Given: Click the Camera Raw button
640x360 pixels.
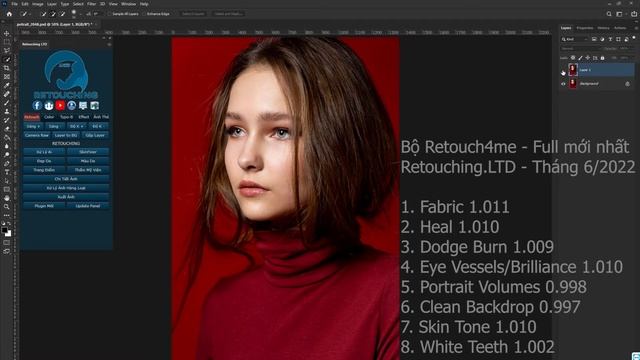Looking at the screenshot, I should tap(37, 135).
